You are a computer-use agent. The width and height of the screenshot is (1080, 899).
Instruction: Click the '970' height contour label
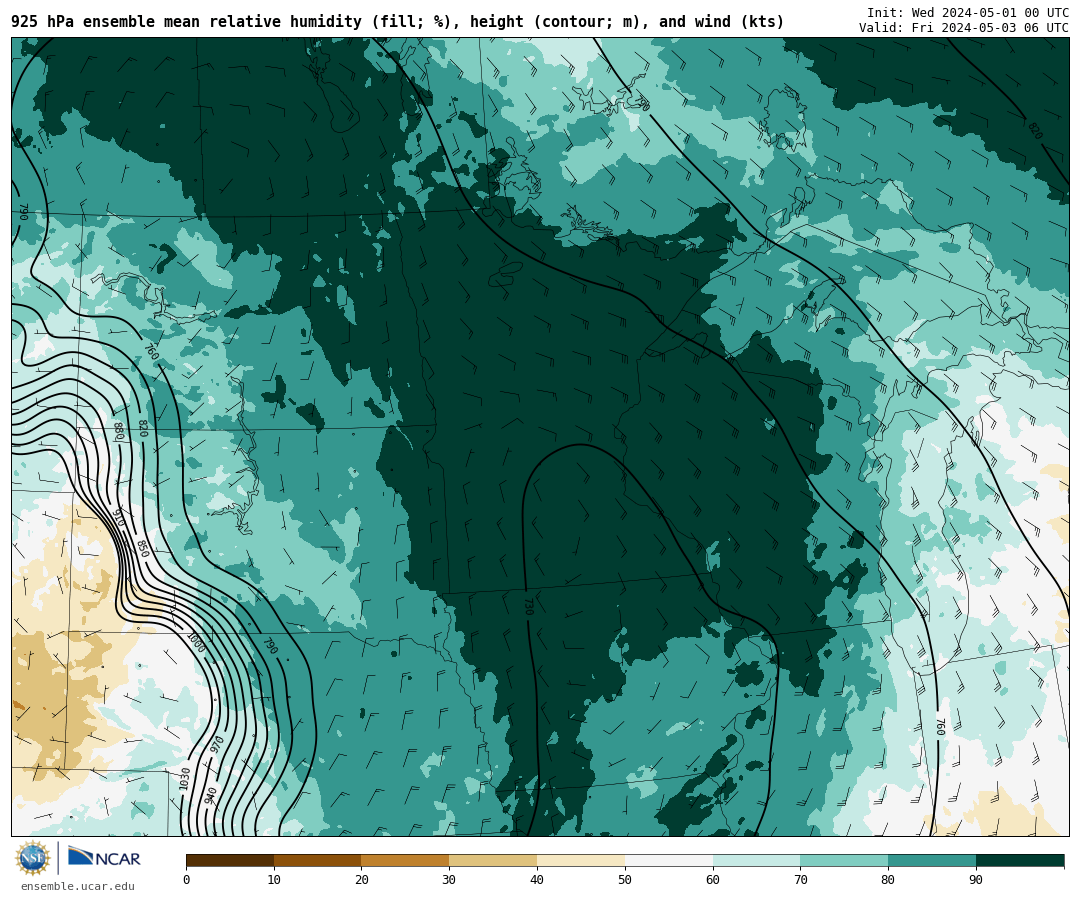point(216,745)
